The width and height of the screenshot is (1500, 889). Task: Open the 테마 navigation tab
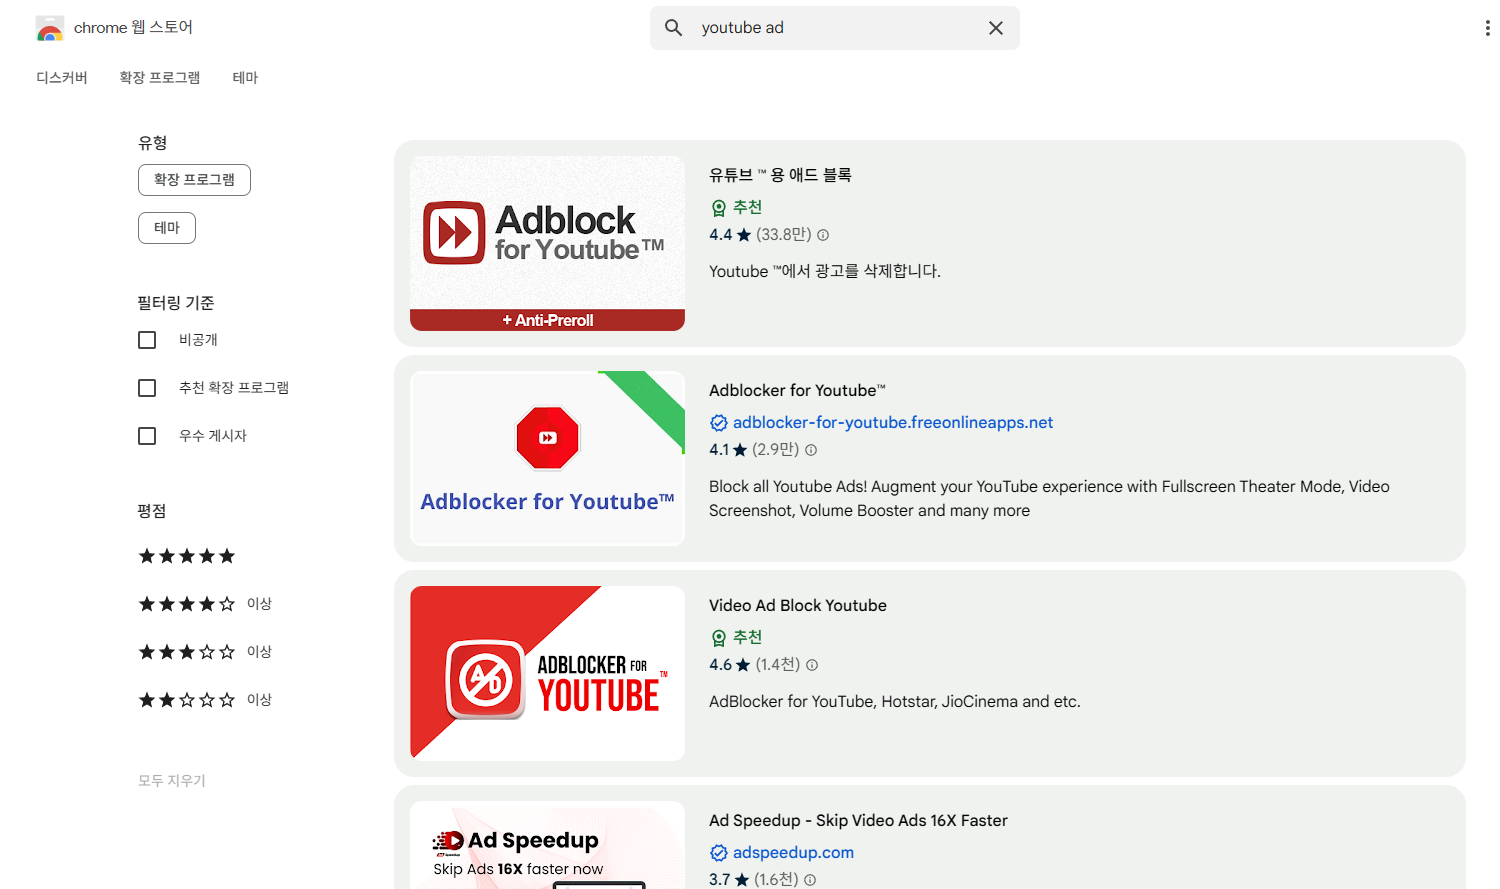(245, 78)
